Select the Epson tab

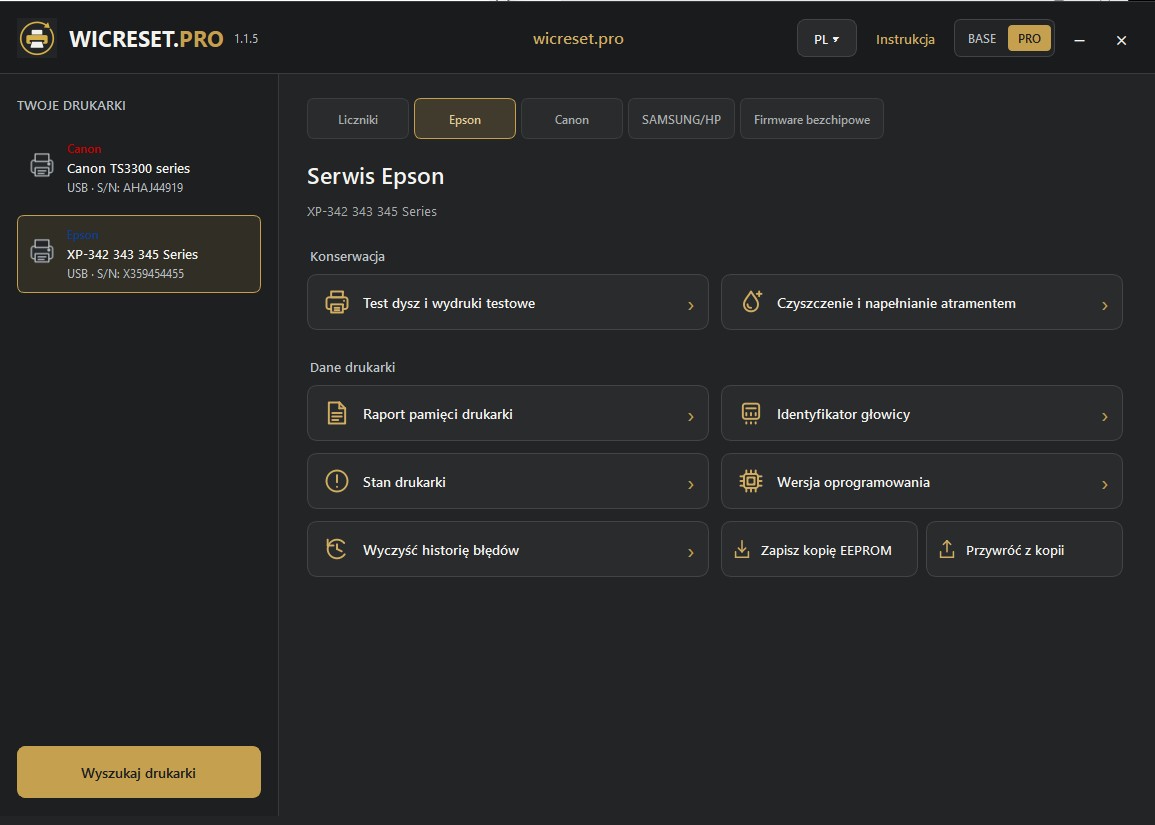pyautogui.click(x=465, y=119)
